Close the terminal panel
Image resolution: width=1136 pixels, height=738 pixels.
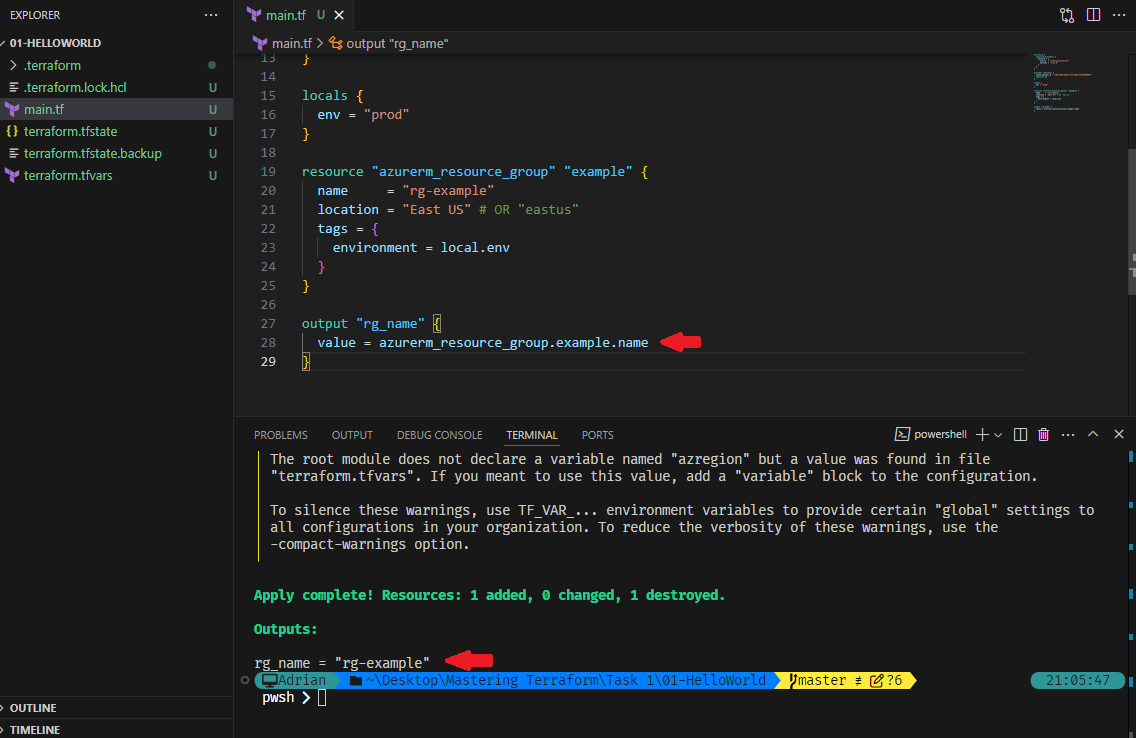coord(1119,434)
